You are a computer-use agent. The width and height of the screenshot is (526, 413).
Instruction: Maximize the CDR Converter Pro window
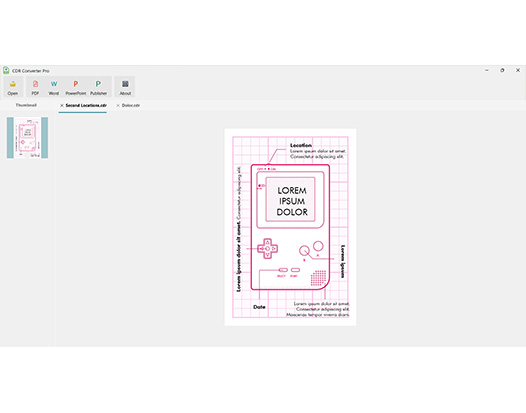[x=502, y=70]
